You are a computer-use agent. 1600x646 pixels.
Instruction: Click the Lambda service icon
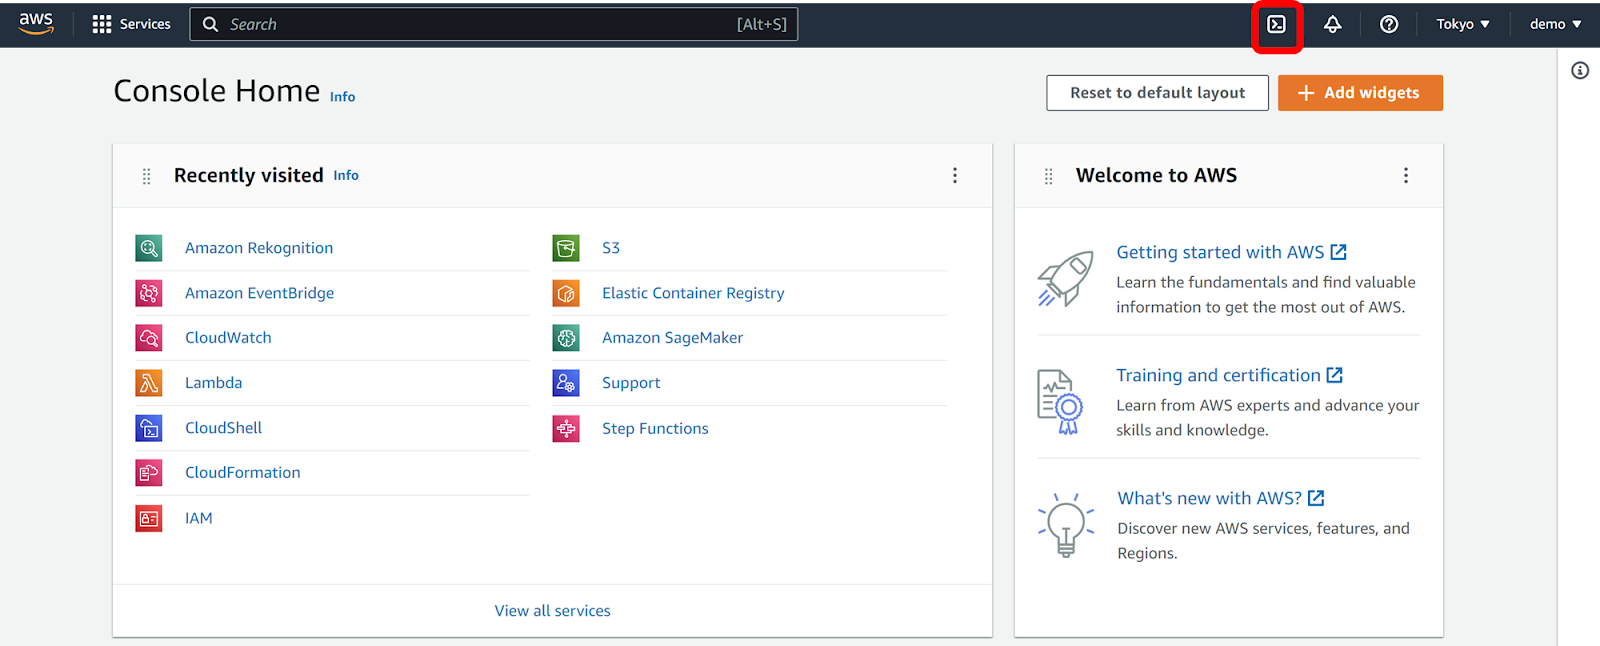pyautogui.click(x=149, y=383)
